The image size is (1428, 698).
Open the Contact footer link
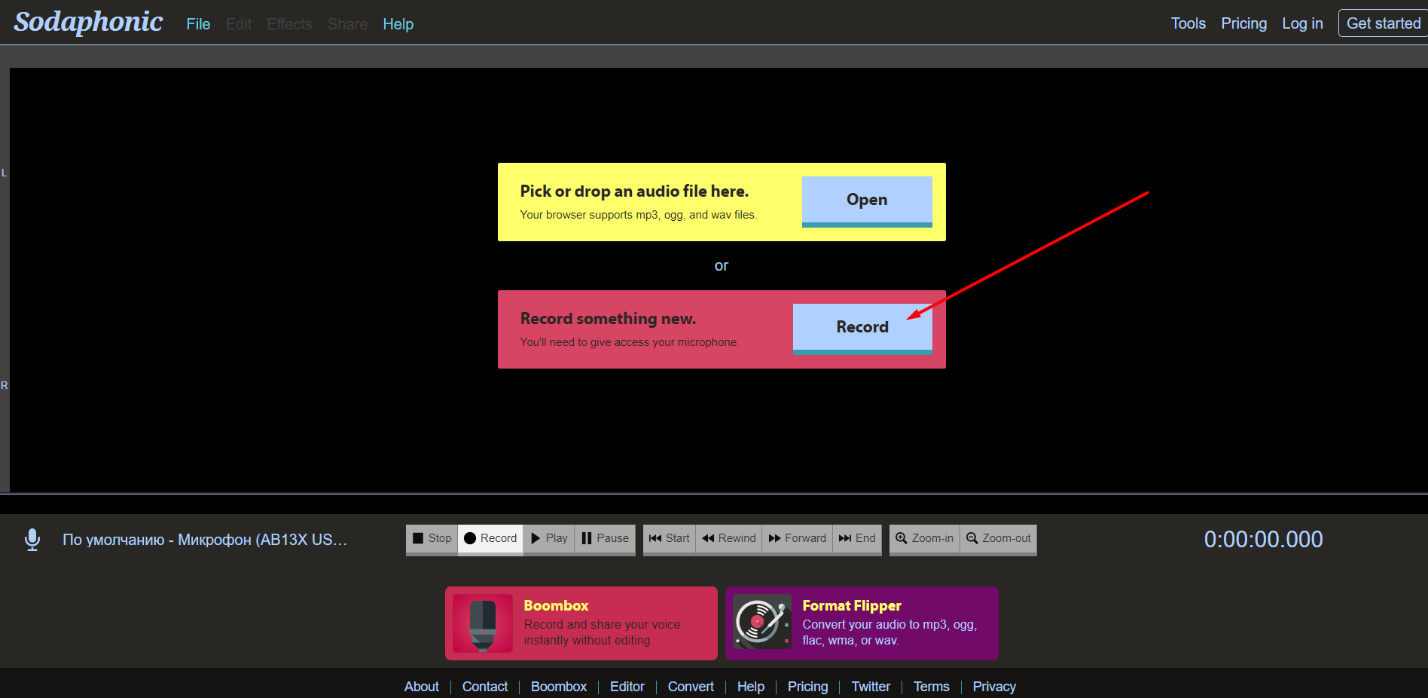click(x=485, y=687)
